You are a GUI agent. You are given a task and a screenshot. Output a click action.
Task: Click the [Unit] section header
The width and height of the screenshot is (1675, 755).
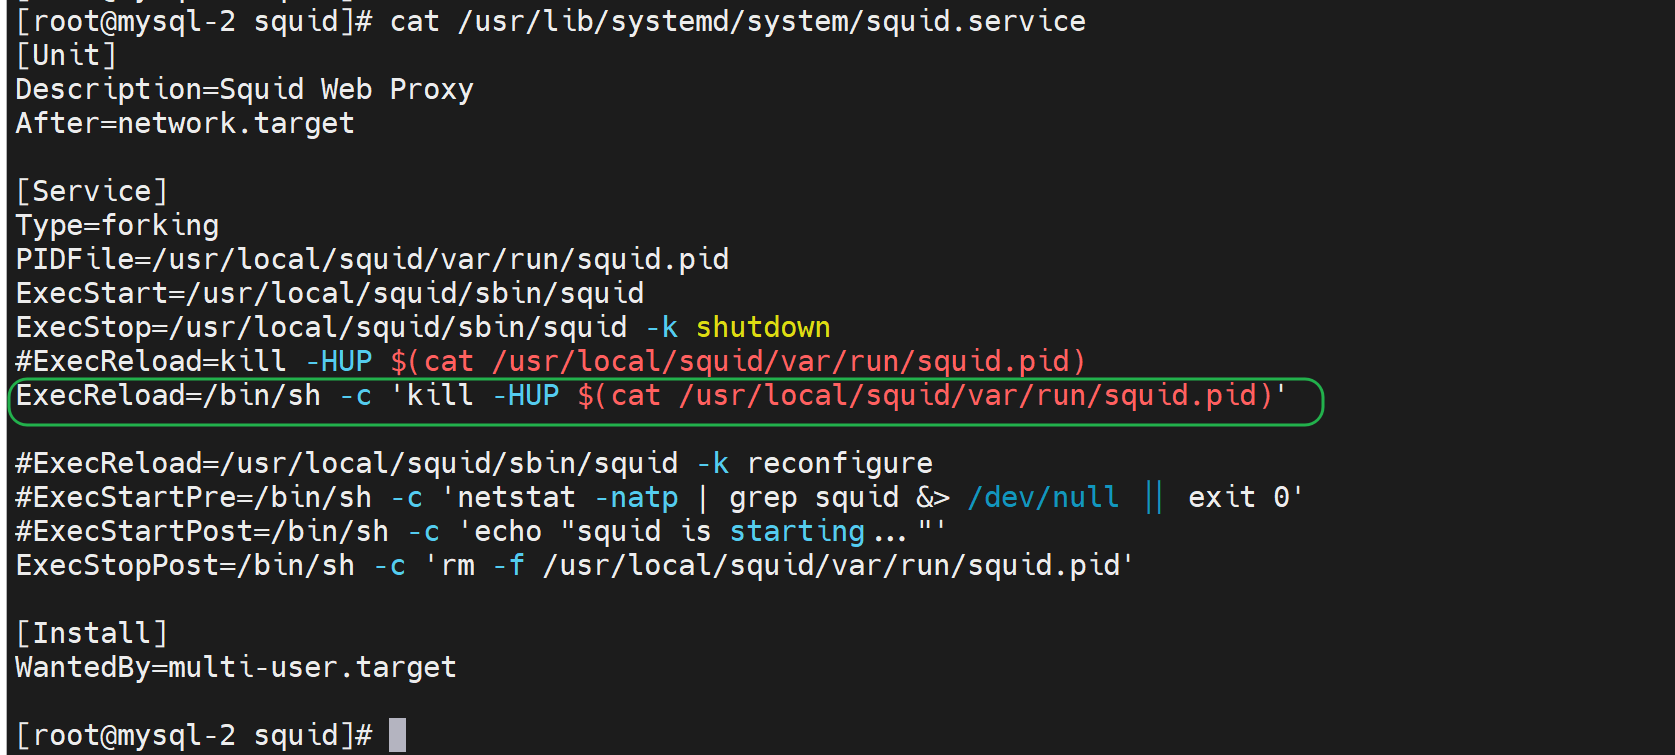point(66,55)
